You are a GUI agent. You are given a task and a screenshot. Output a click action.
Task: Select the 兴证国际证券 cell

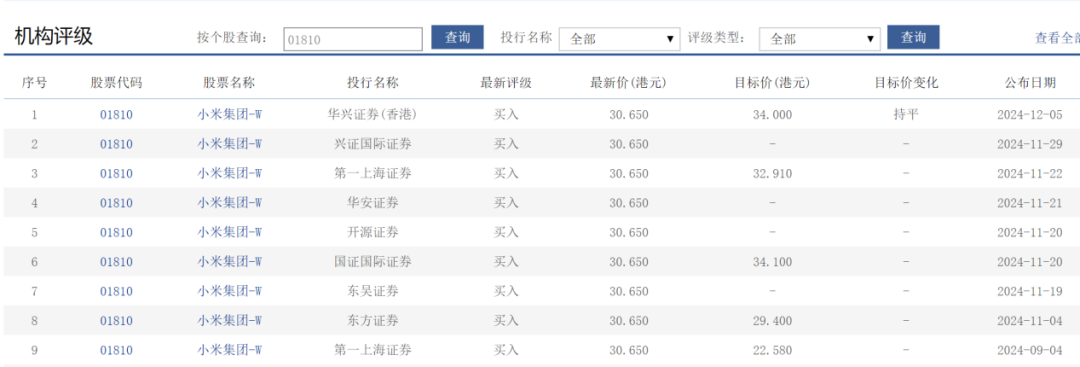[x=373, y=145]
